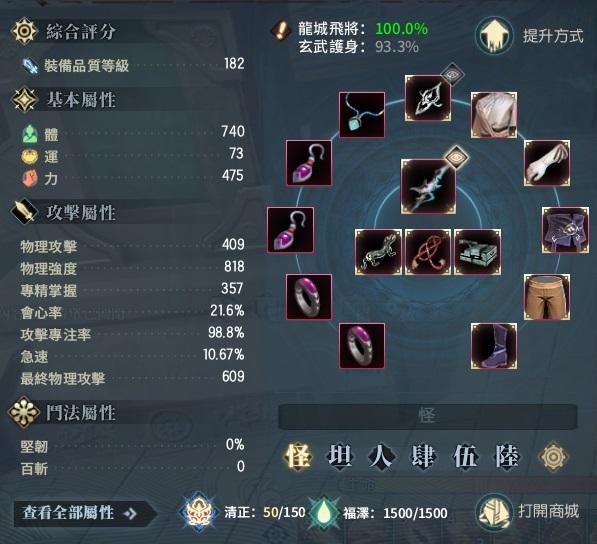597x544 pixels.
Task: Select the 陸 equipment set tab
Action: click(x=507, y=456)
